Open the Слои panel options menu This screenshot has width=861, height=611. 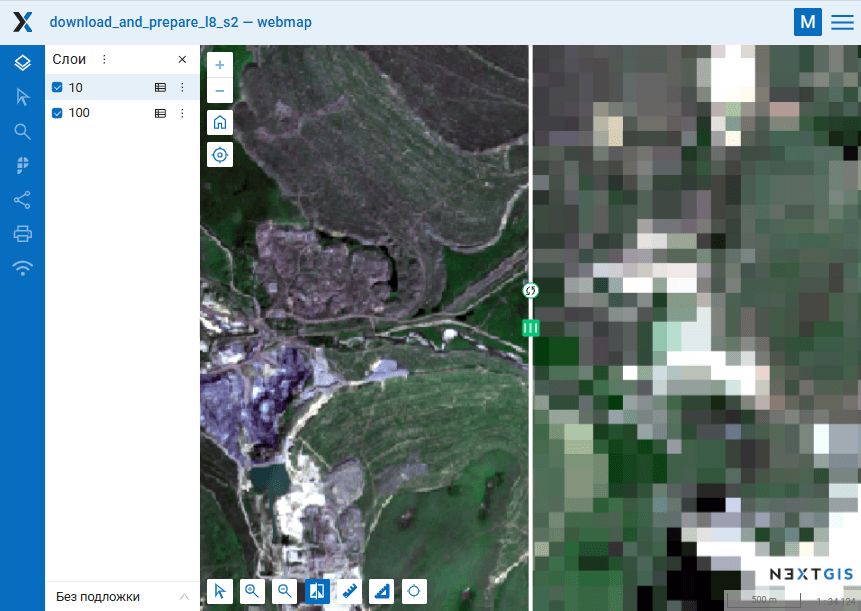pos(104,60)
